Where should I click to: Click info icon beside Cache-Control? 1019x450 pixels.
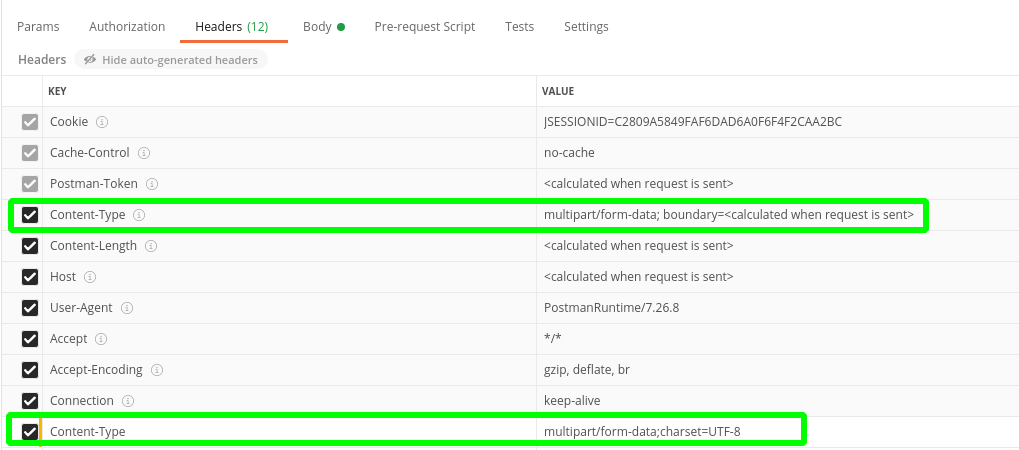144,153
